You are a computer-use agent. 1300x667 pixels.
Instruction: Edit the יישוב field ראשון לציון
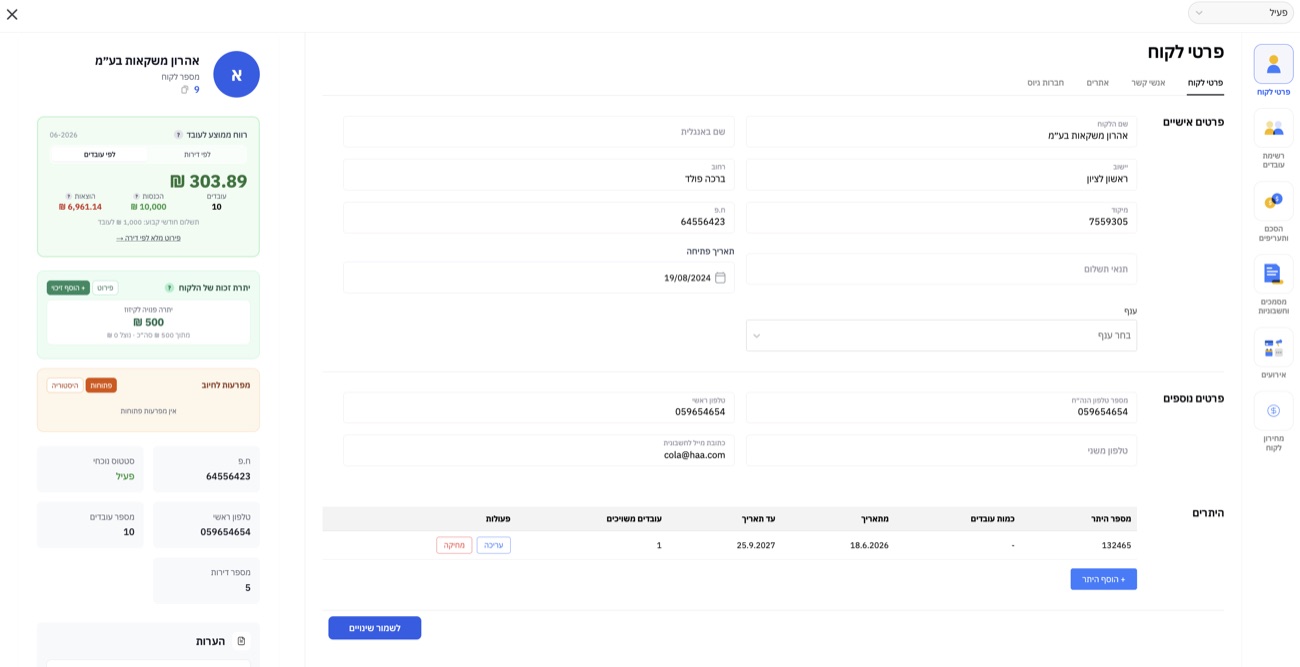click(x=941, y=174)
